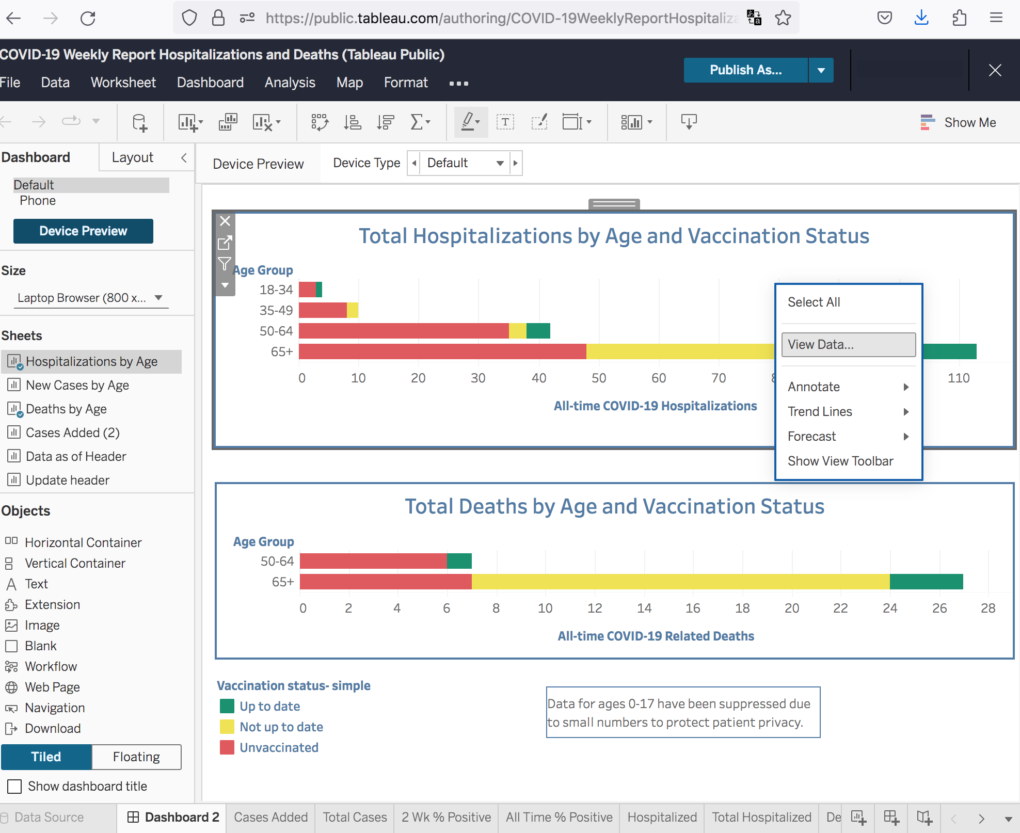Click the New Data Source toolbar icon
The image size is (1020, 833).
(x=140, y=122)
